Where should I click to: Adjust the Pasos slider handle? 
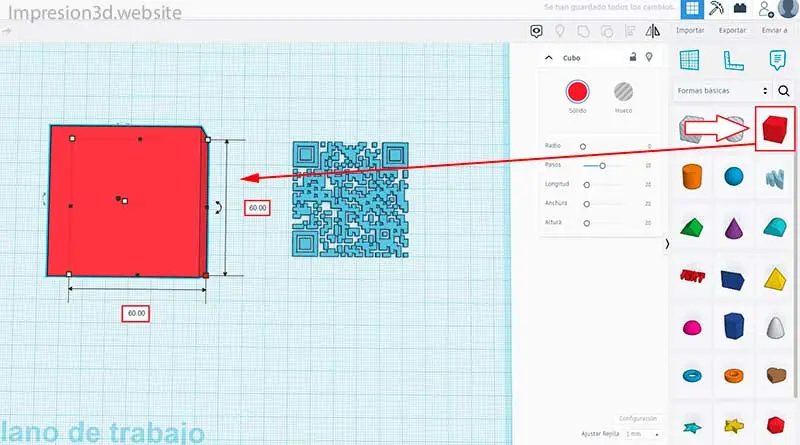603,166
